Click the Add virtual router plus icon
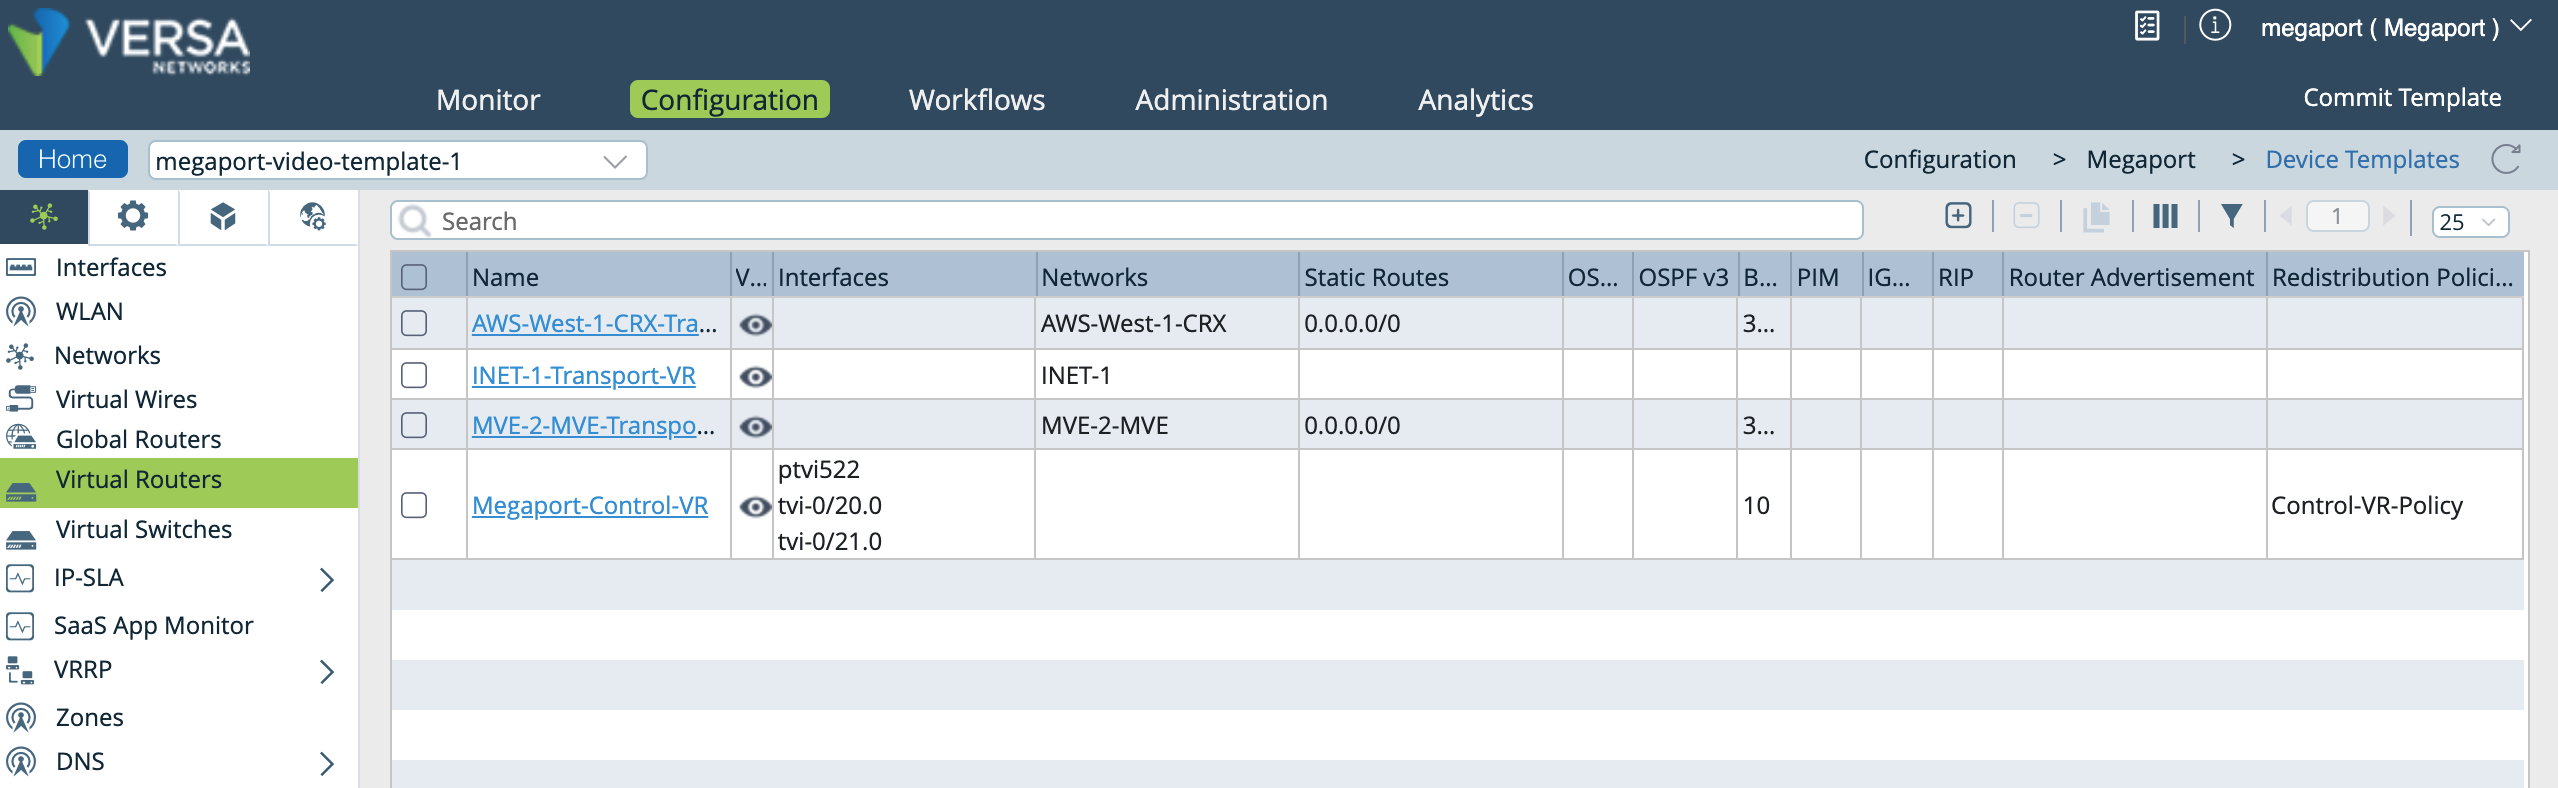 point(1958,216)
